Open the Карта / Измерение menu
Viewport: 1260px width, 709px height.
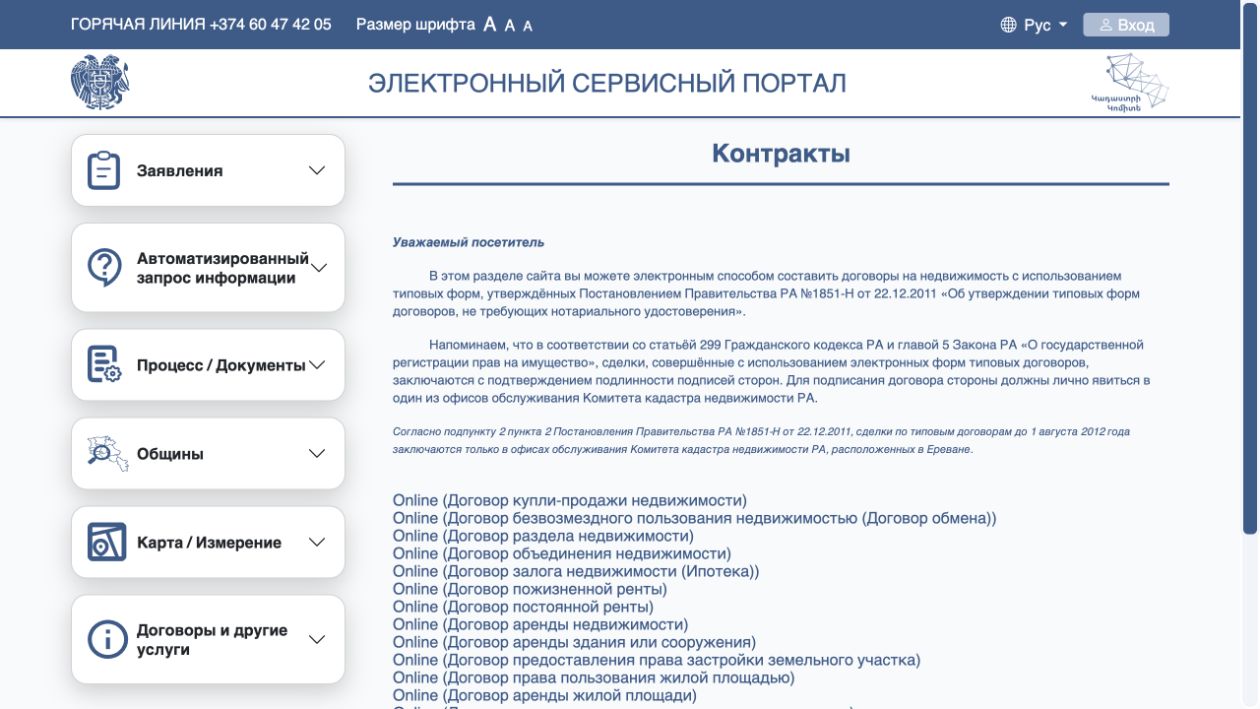208,542
